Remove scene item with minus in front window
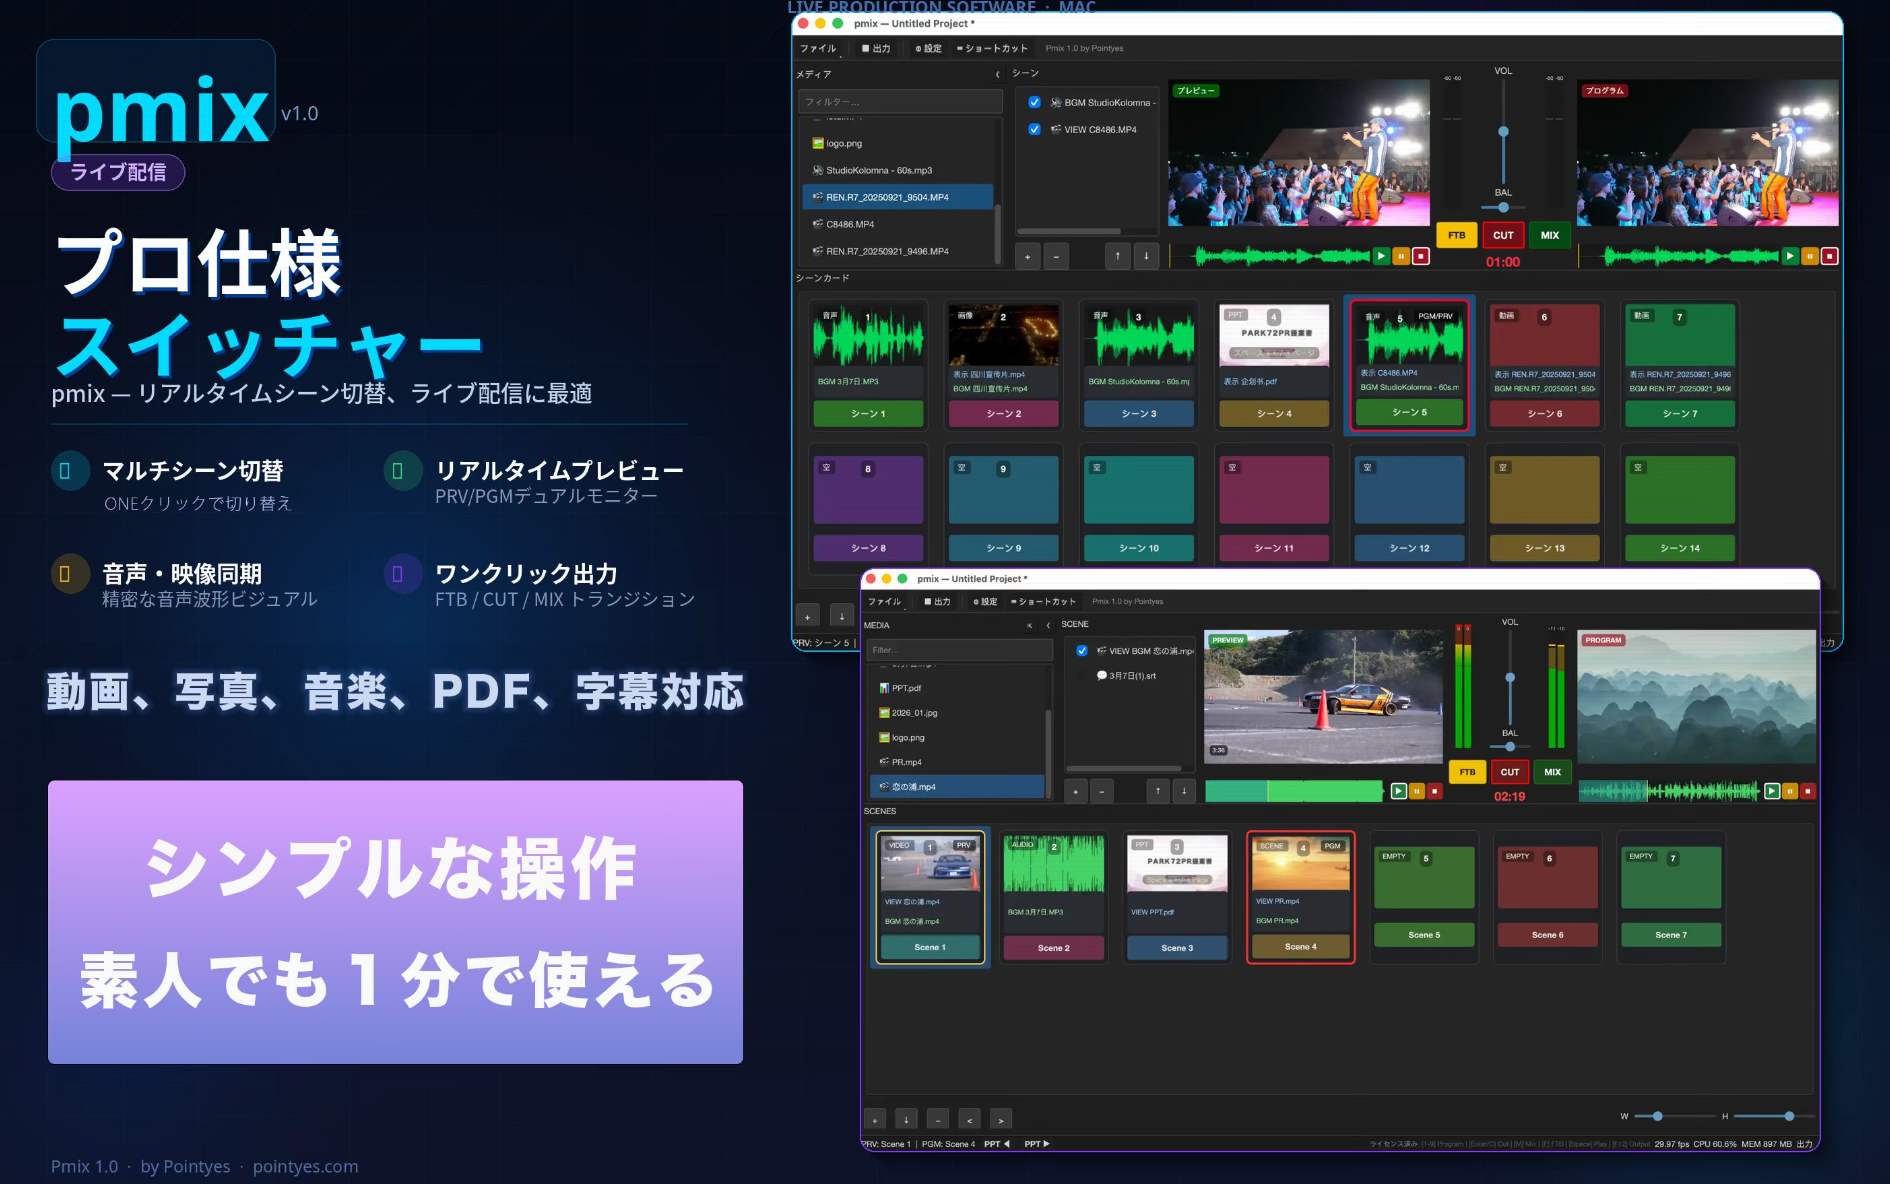This screenshot has height=1184, width=1890. (x=1101, y=791)
